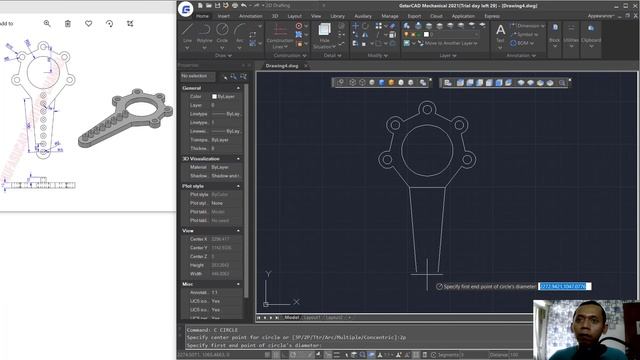This screenshot has width=640, height=360.
Task: Select the Move tool in Modify panel
Action: click(x=356, y=26)
